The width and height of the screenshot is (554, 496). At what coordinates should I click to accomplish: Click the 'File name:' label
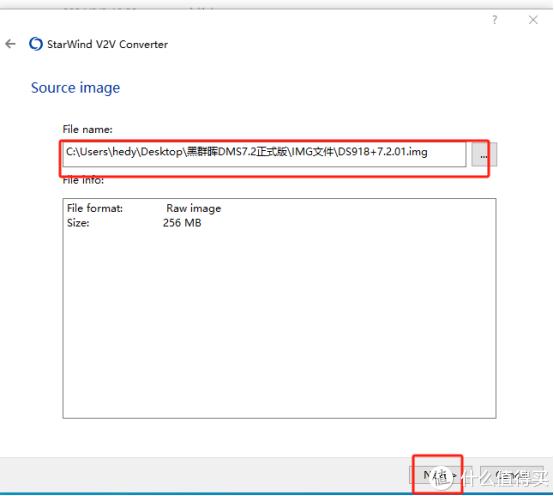[88, 129]
